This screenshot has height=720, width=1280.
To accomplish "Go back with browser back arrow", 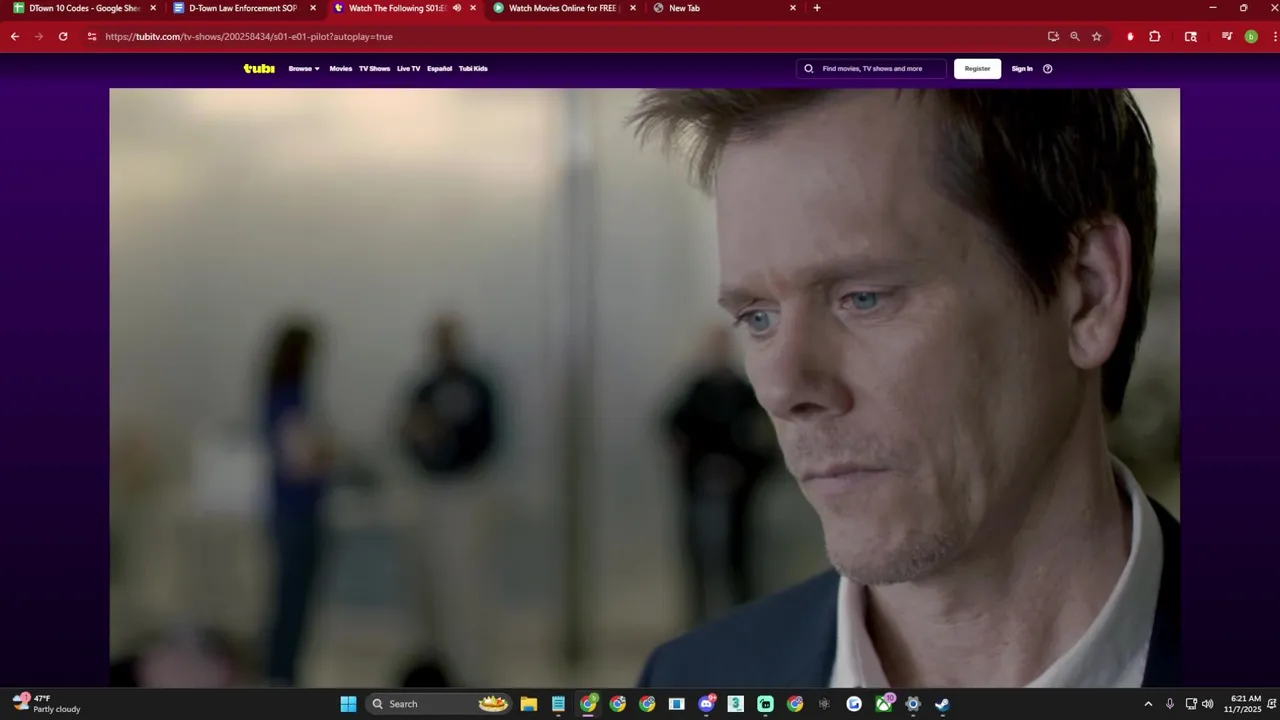I will 15,36.
